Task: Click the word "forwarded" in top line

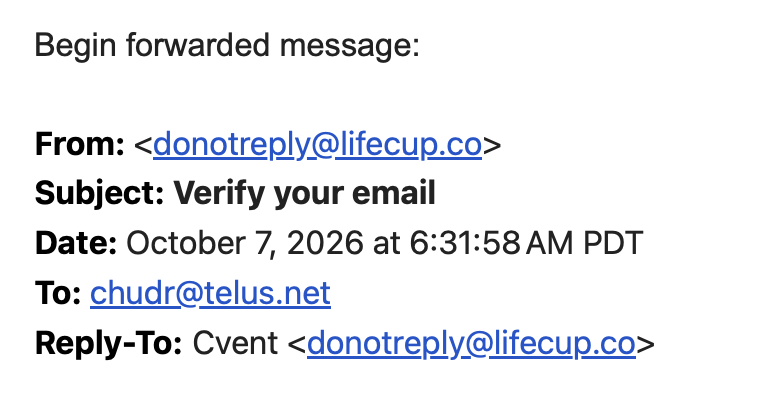Action: pos(198,45)
